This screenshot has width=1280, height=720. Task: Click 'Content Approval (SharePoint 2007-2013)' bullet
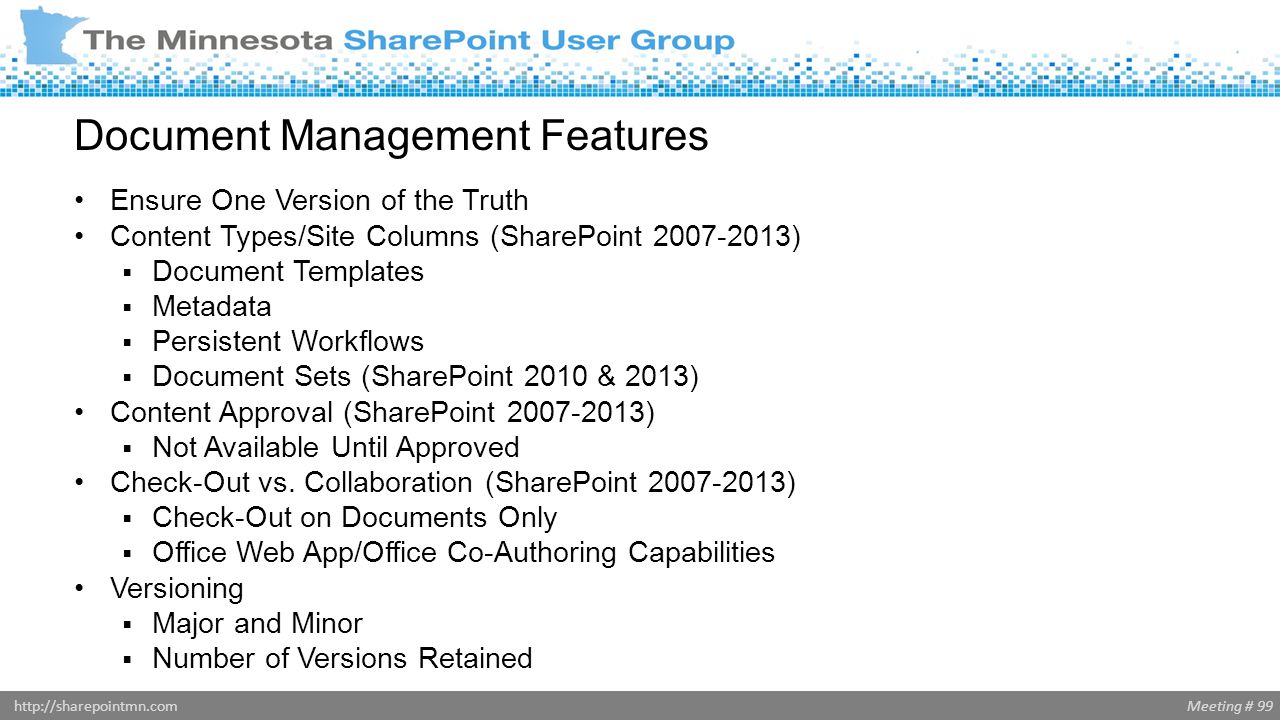click(x=382, y=413)
